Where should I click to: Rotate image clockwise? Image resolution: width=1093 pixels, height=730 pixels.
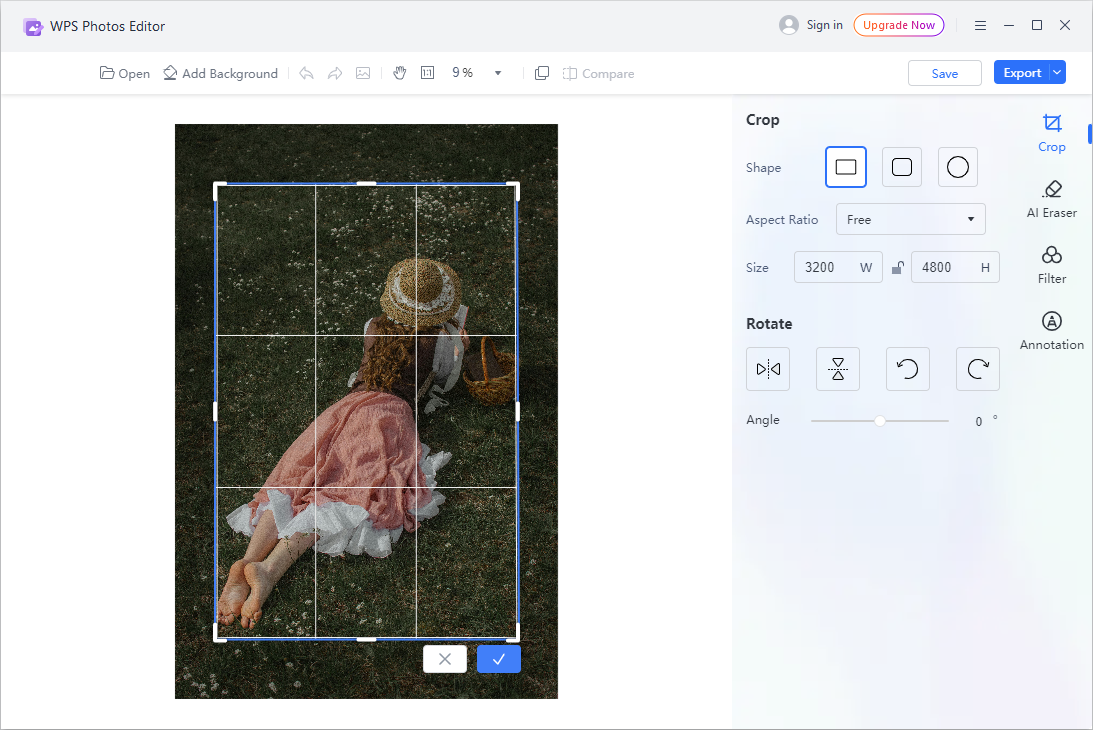(x=977, y=369)
